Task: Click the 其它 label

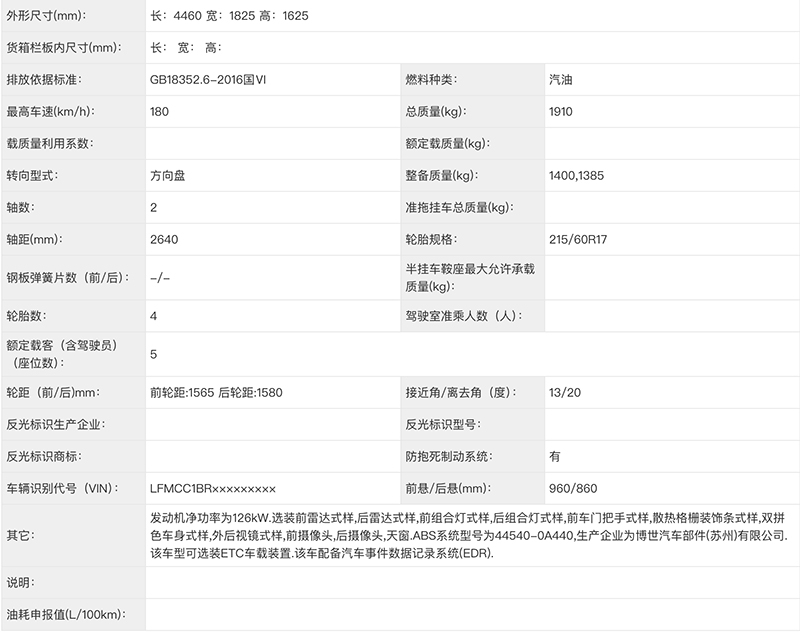Action: click(x=20, y=536)
